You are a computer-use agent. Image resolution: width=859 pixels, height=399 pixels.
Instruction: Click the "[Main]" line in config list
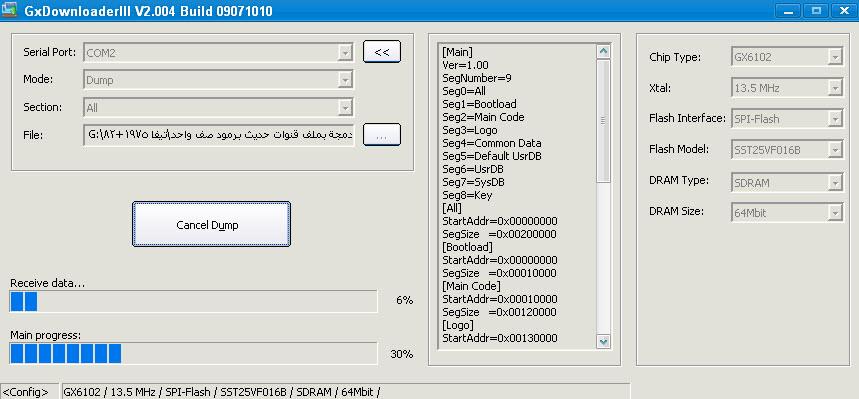[x=457, y=52]
